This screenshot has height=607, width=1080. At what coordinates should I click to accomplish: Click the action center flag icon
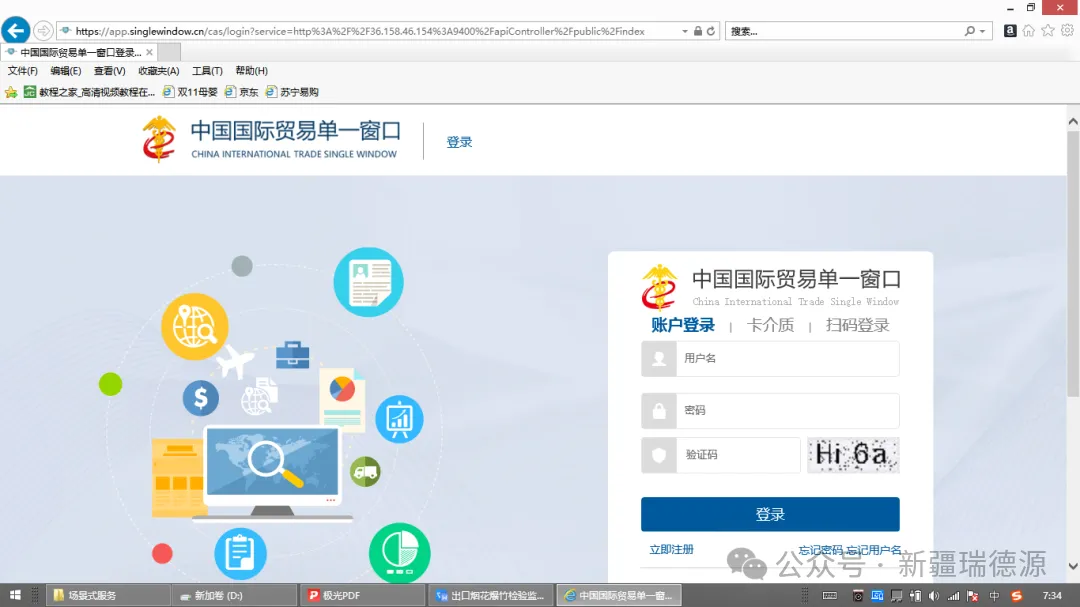[973, 596]
